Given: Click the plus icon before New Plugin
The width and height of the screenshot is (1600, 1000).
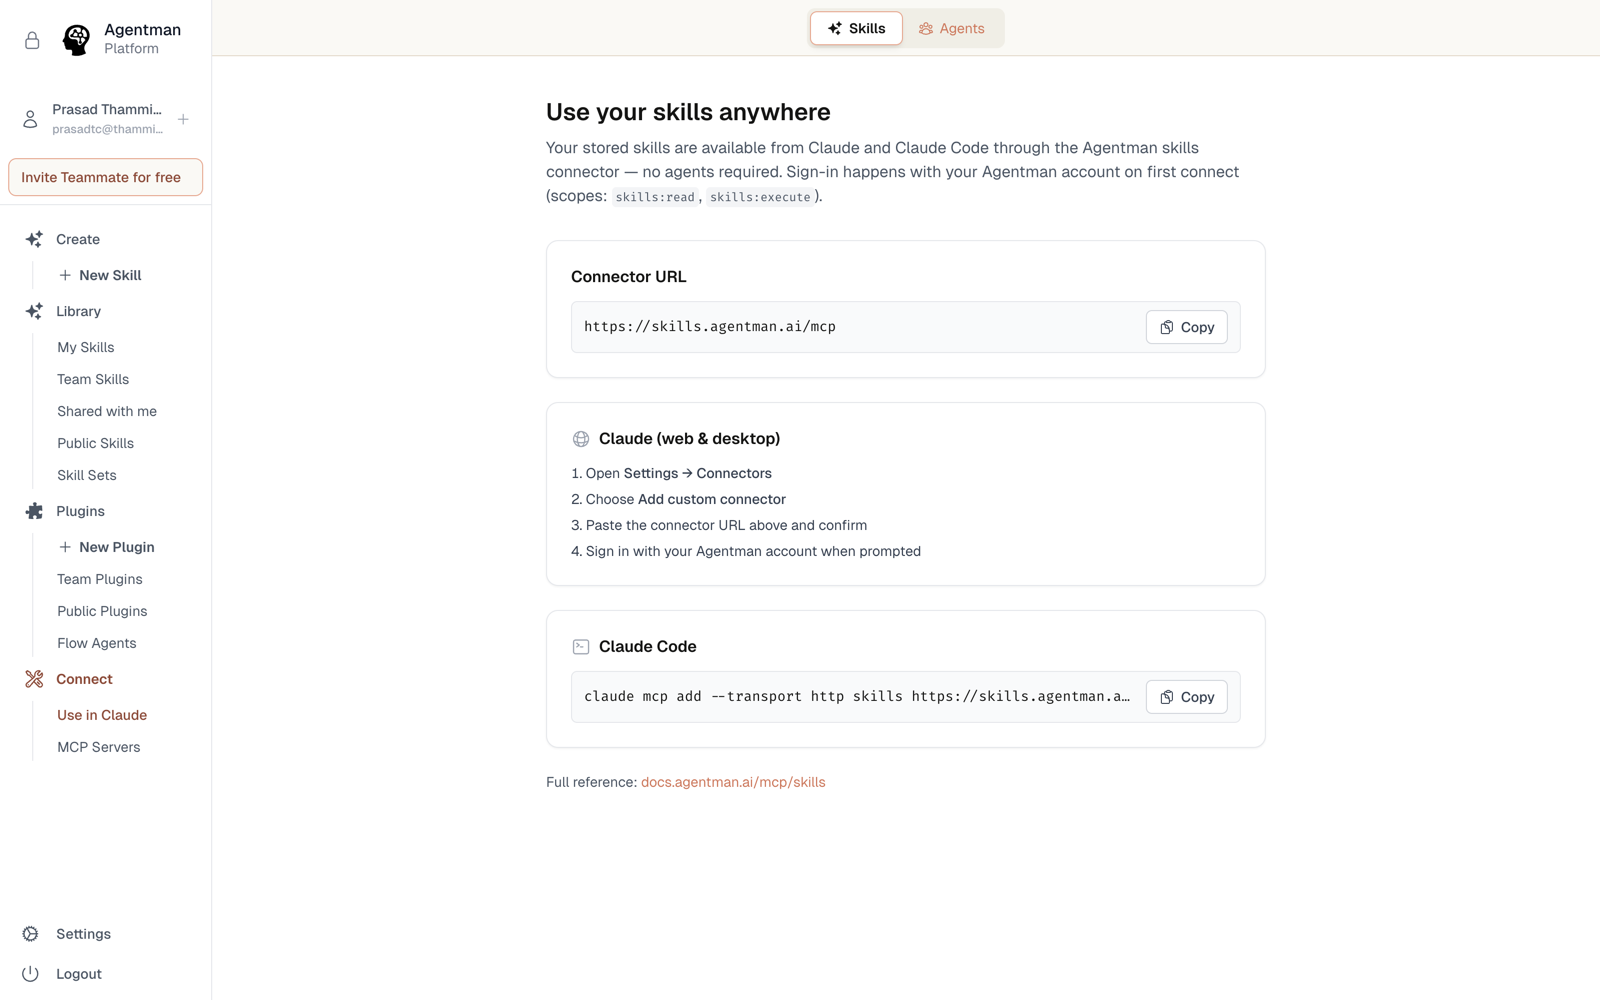Looking at the screenshot, I should (65, 547).
